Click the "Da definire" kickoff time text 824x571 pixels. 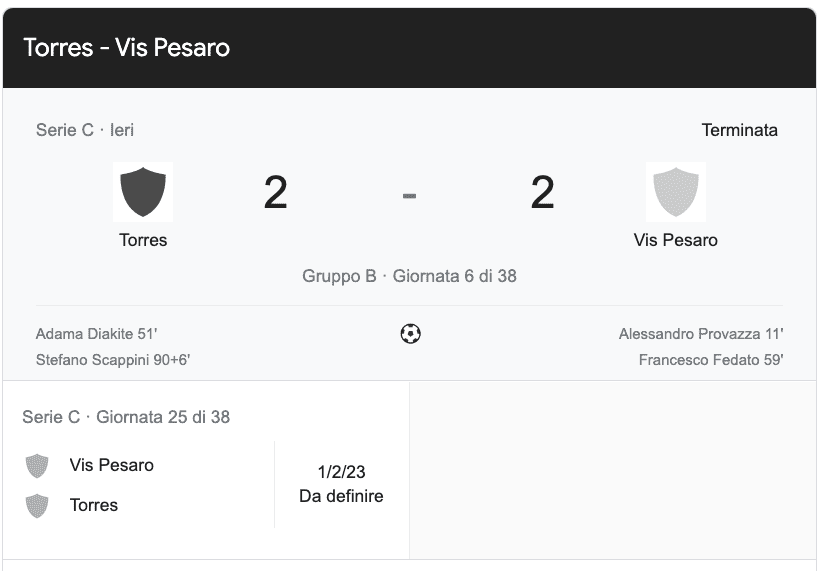coord(341,496)
